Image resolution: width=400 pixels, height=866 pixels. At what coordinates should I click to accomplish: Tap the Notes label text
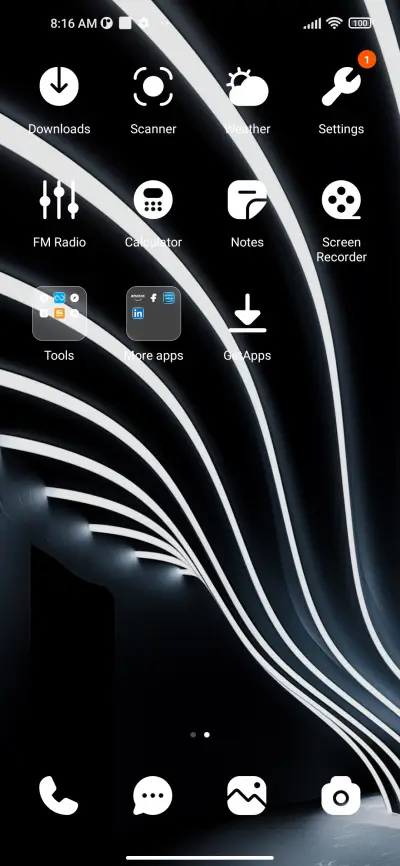pyautogui.click(x=247, y=242)
